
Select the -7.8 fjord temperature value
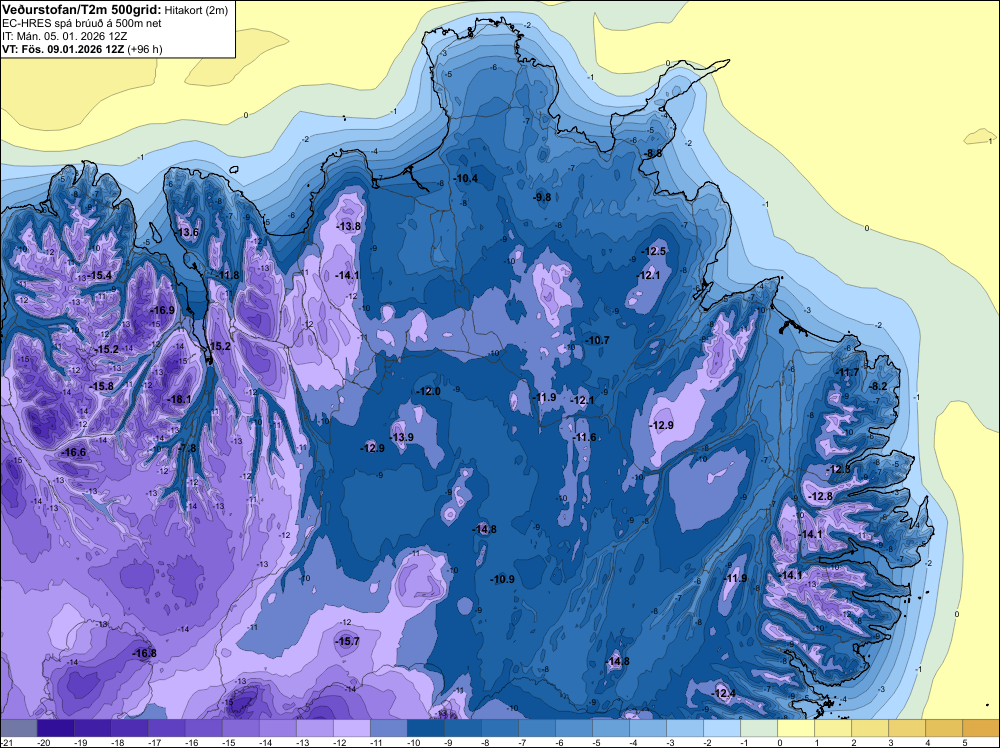click(187, 448)
